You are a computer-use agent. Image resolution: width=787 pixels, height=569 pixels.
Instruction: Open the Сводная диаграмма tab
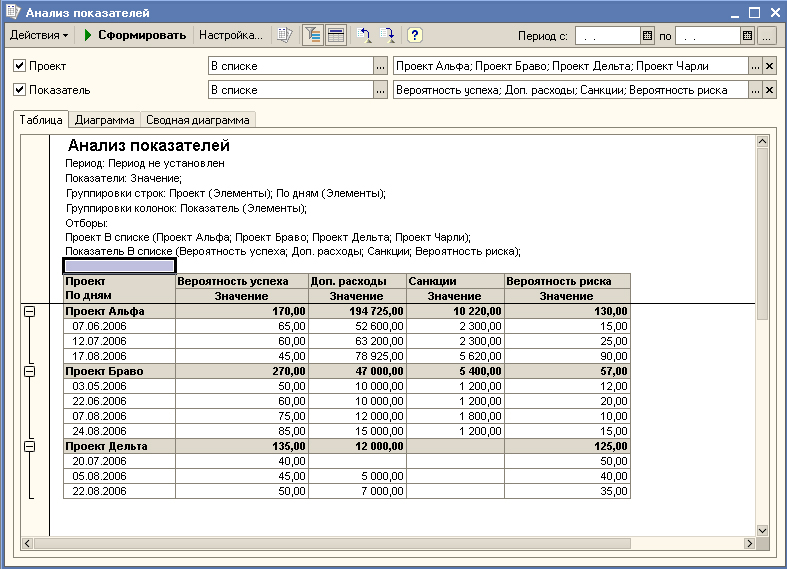pos(198,120)
